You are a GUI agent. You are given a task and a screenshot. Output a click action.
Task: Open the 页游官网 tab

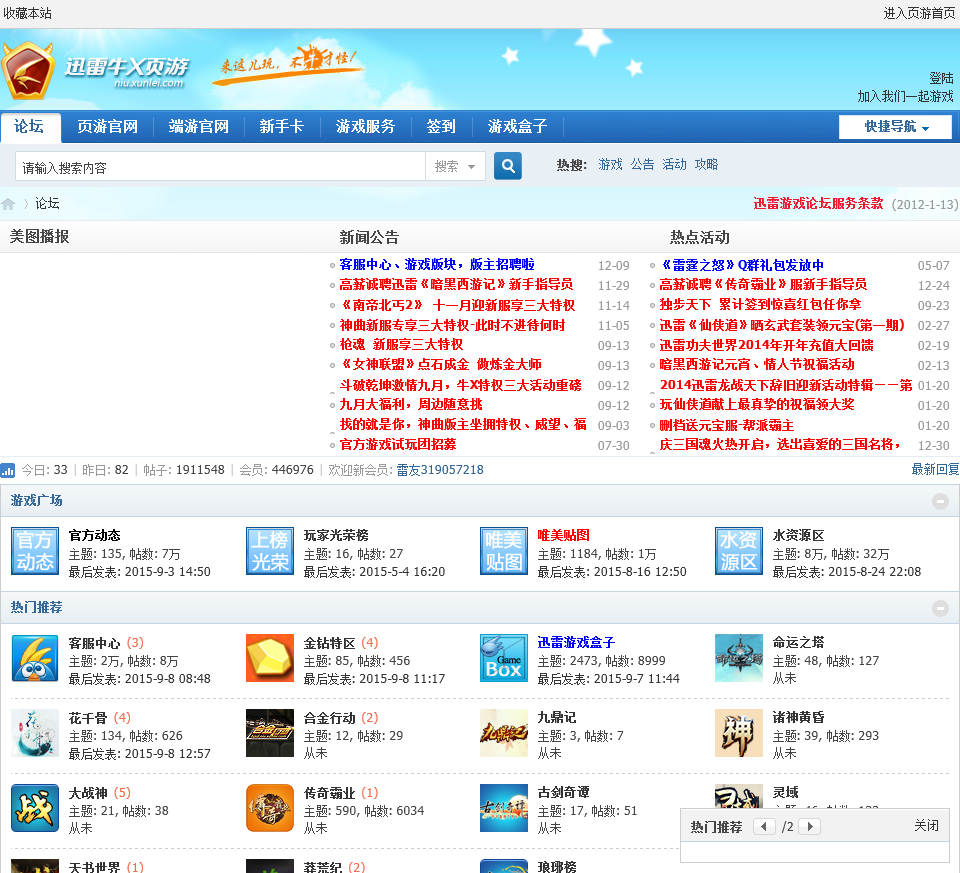point(107,127)
